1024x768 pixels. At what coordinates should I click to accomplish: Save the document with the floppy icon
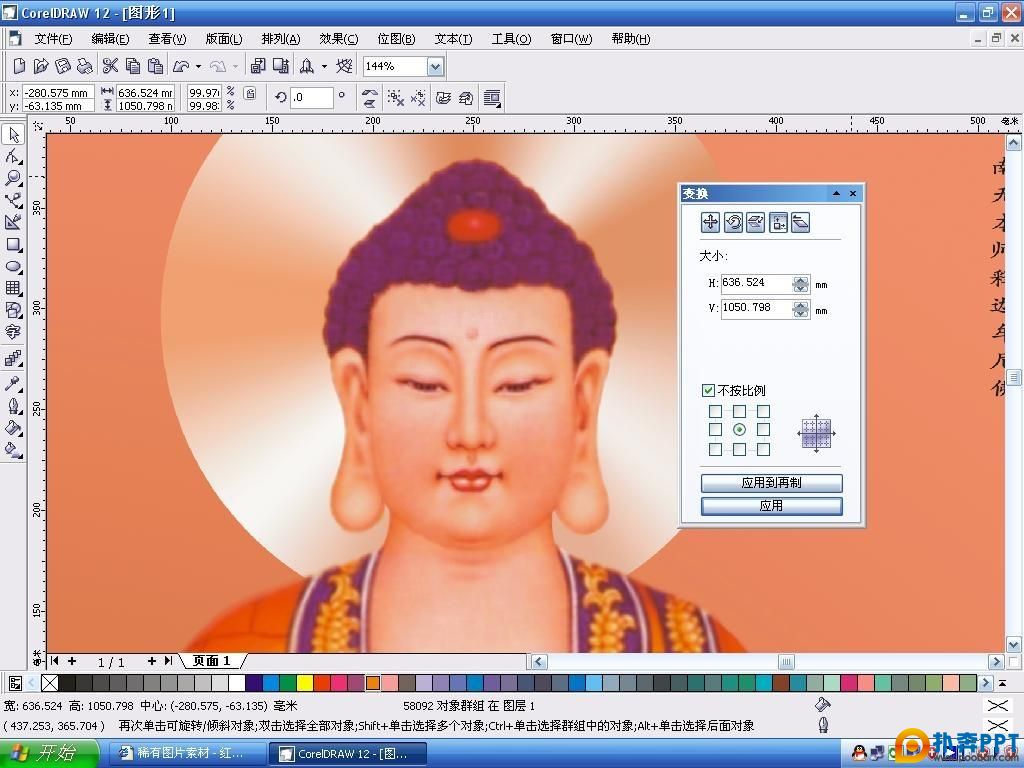tap(63, 66)
